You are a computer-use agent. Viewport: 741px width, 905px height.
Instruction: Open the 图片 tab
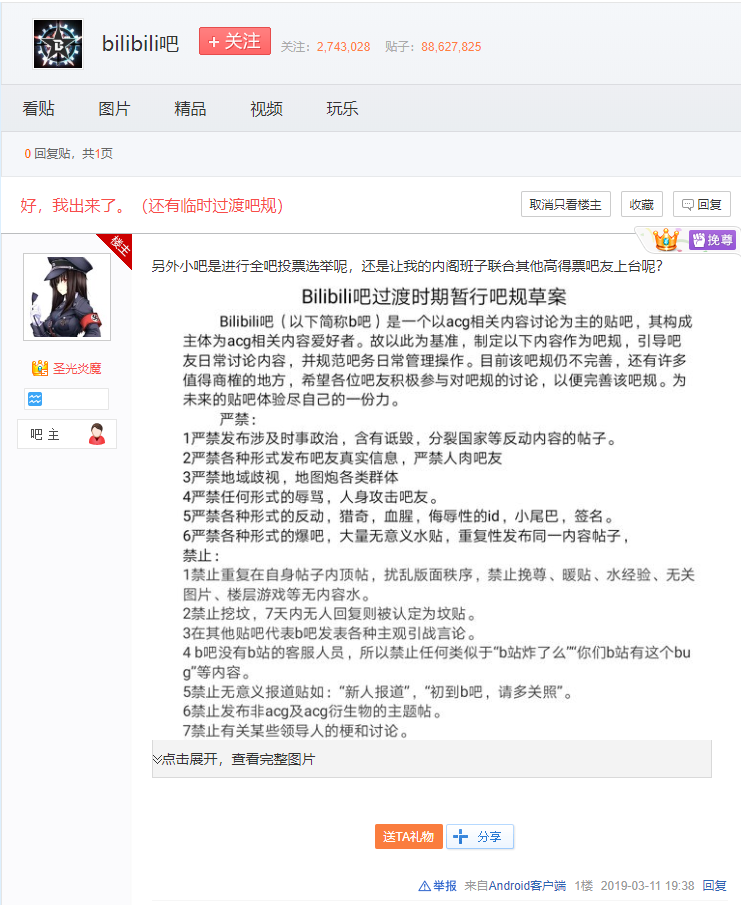pos(114,108)
